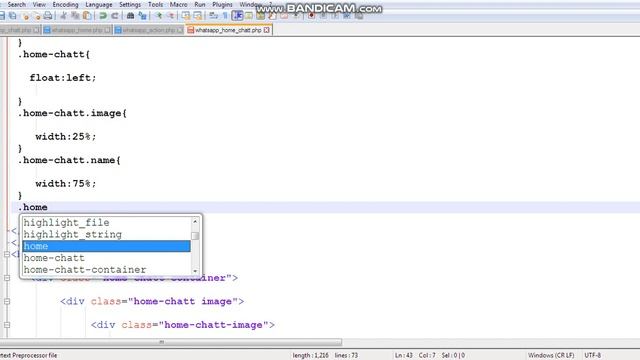Screen dimensions: 640x360
Task: Click the float:left; code line
Action: pyautogui.click(x=63, y=78)
